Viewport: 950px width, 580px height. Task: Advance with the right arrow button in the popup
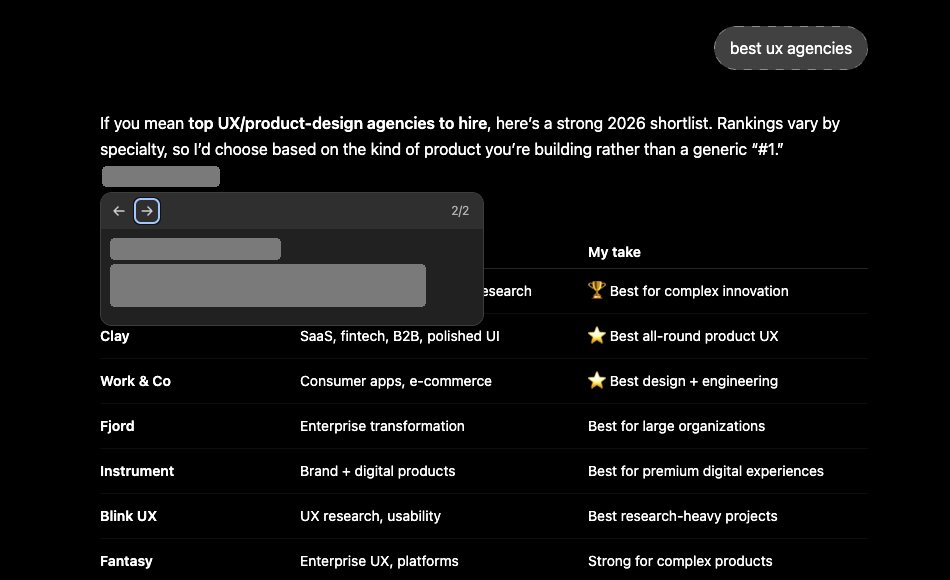point(147,211)
